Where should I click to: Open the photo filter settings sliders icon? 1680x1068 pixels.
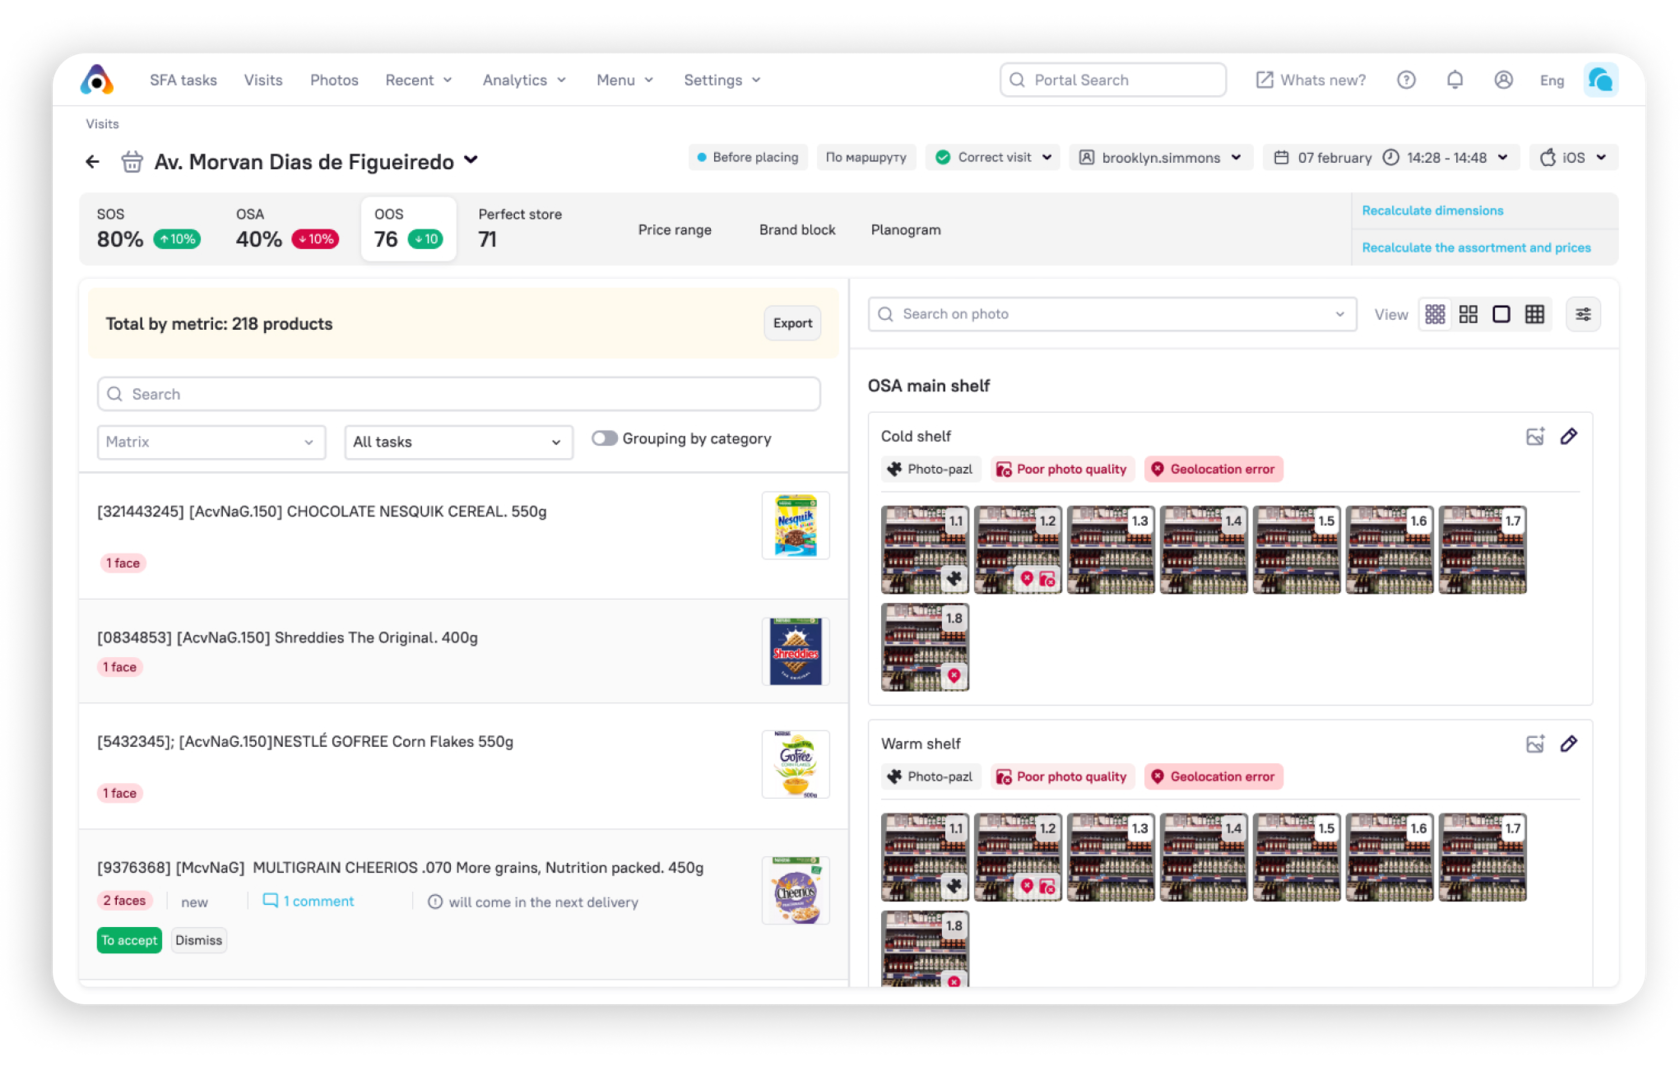tap(1583, 314)
